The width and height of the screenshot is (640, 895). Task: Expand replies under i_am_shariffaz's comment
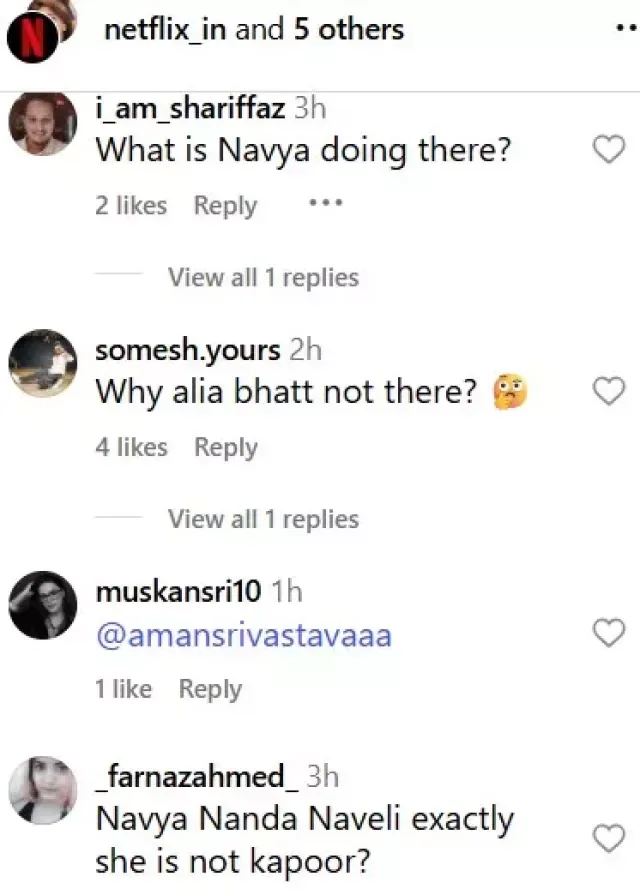coord(263,278)
